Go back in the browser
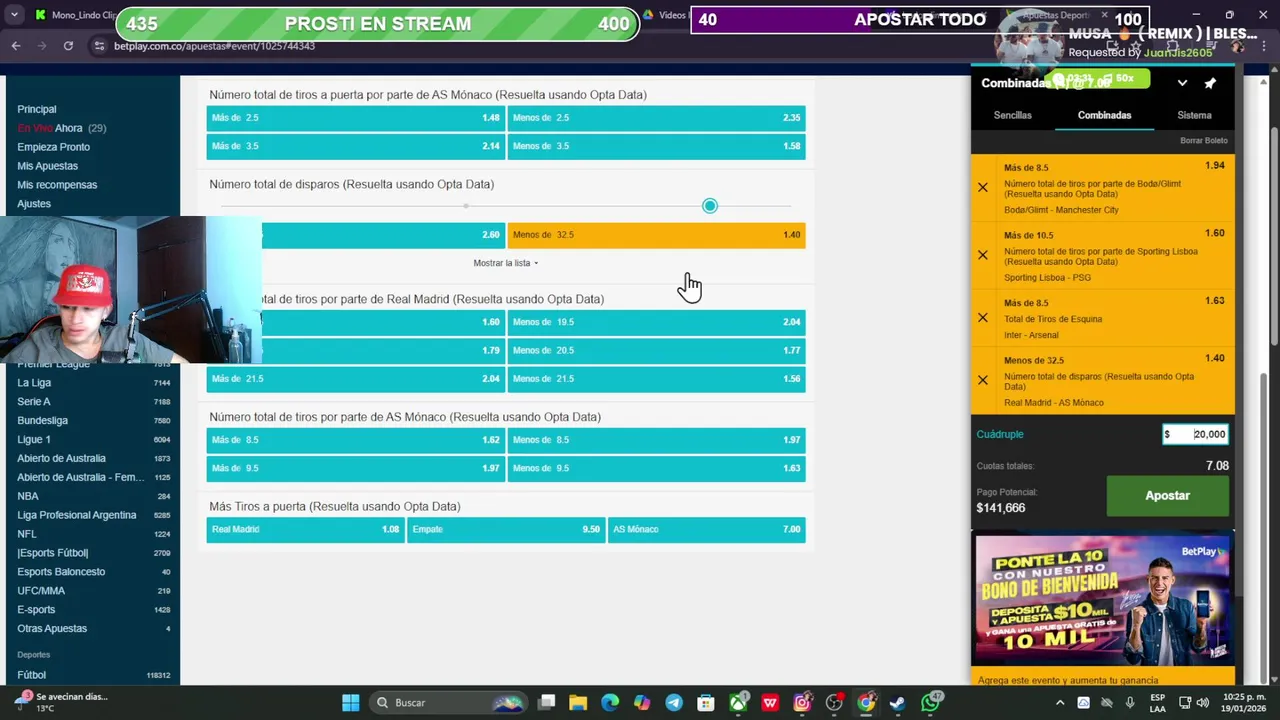 pyautogui.click(x=16, y=46)
